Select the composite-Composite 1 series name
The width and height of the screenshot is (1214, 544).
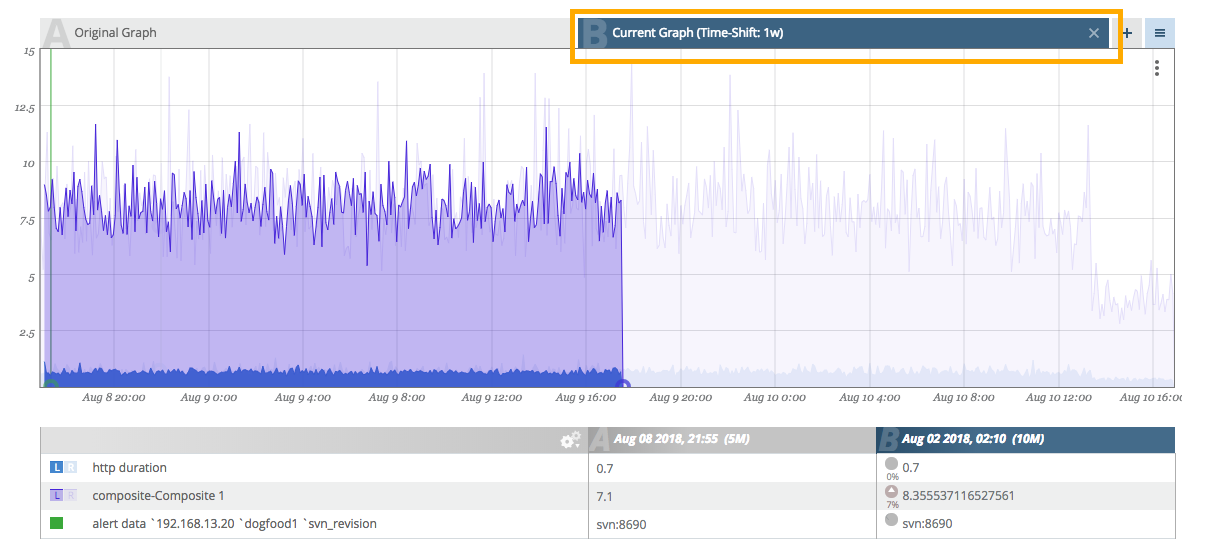[x=158, y=495]
